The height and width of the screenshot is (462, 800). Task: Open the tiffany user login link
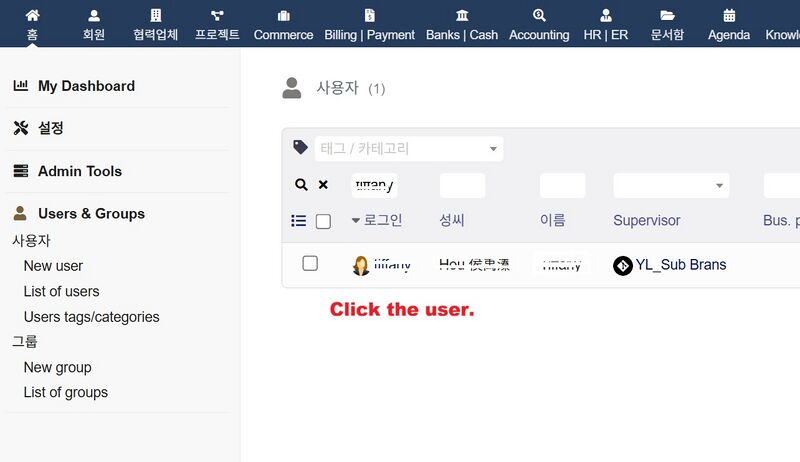[392, 265]
